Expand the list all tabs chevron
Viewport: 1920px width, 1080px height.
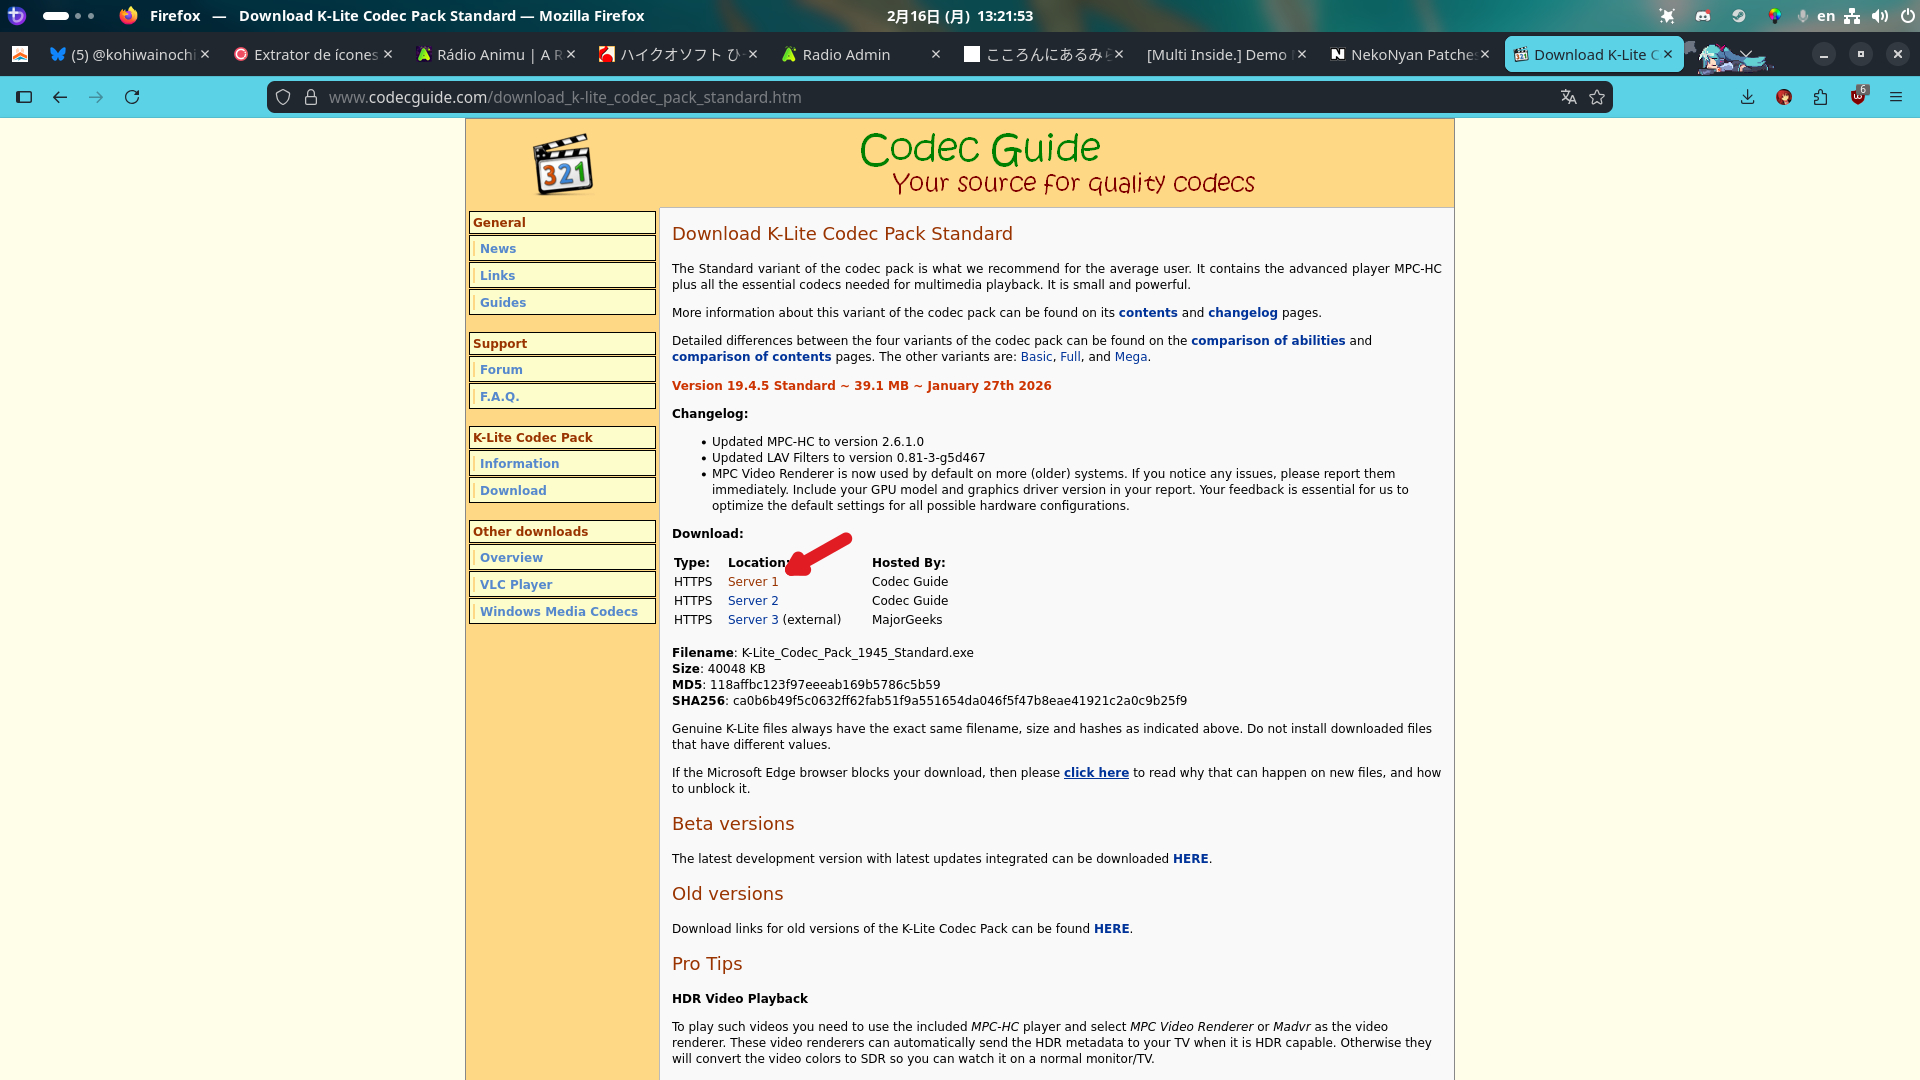tap(1746, 54)
